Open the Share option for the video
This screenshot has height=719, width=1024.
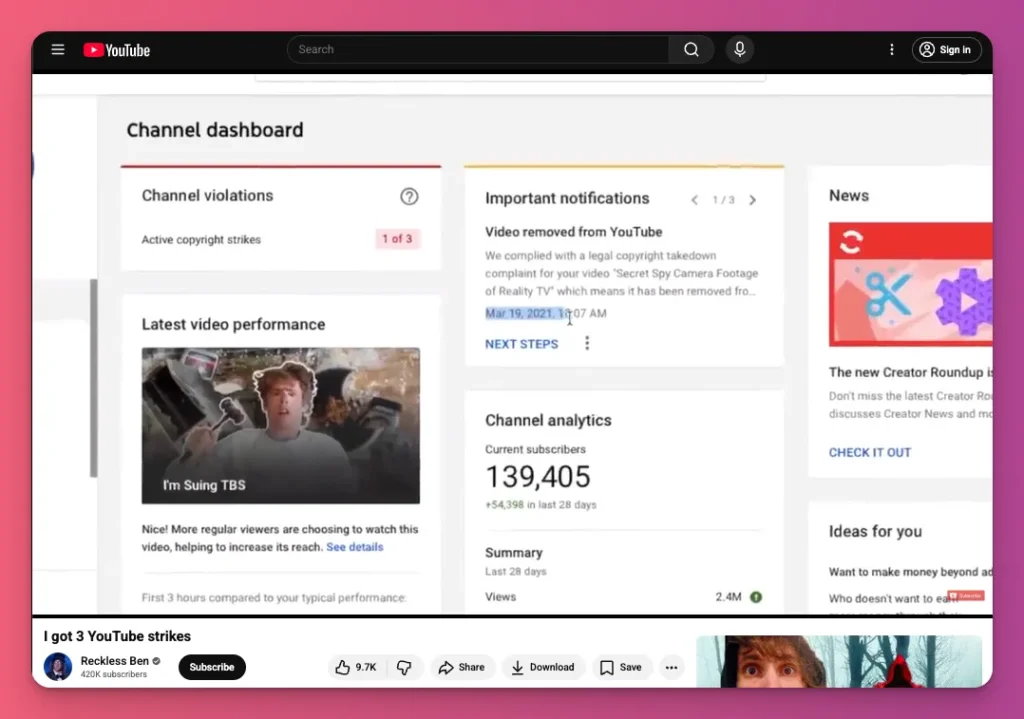click(462, 666)
